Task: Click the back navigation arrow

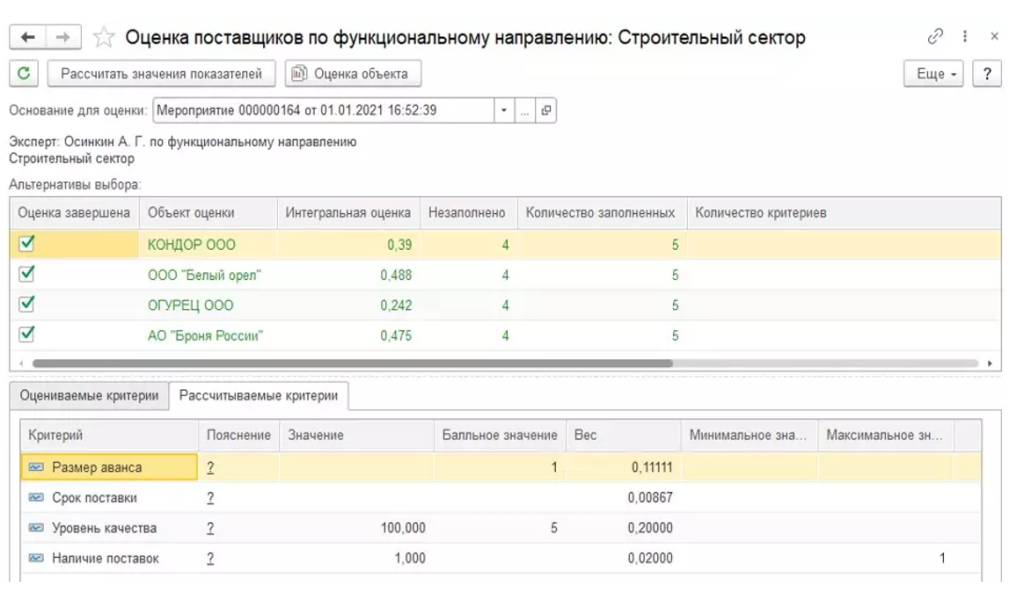Action: [x=27, y=37]
